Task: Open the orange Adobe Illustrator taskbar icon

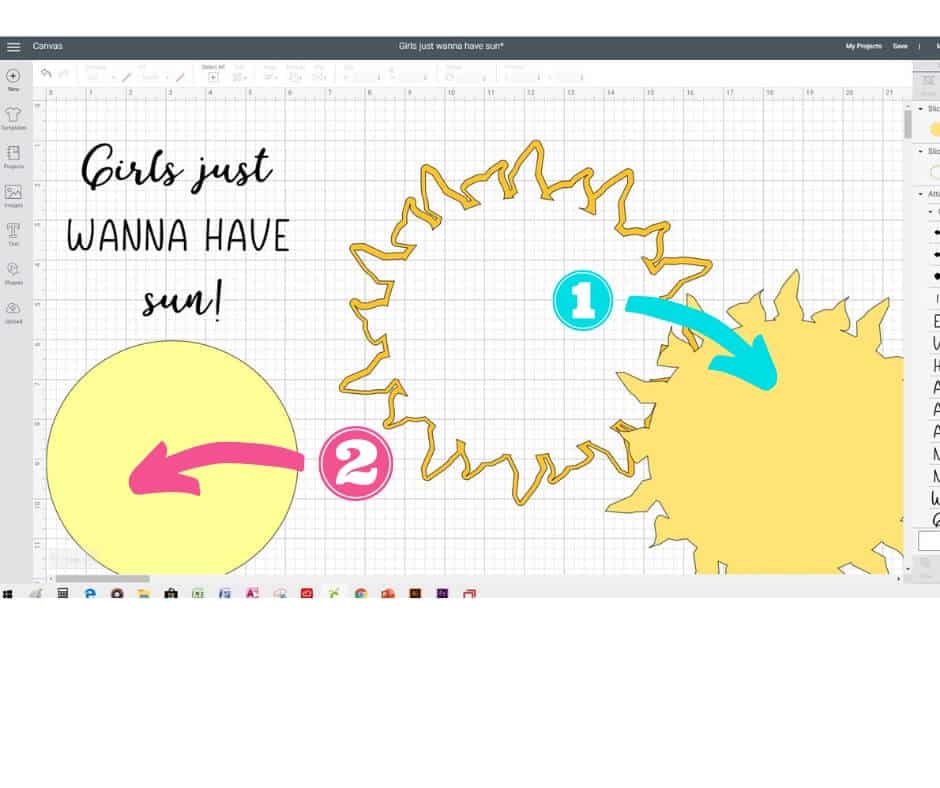Action: tap(415, 594)
